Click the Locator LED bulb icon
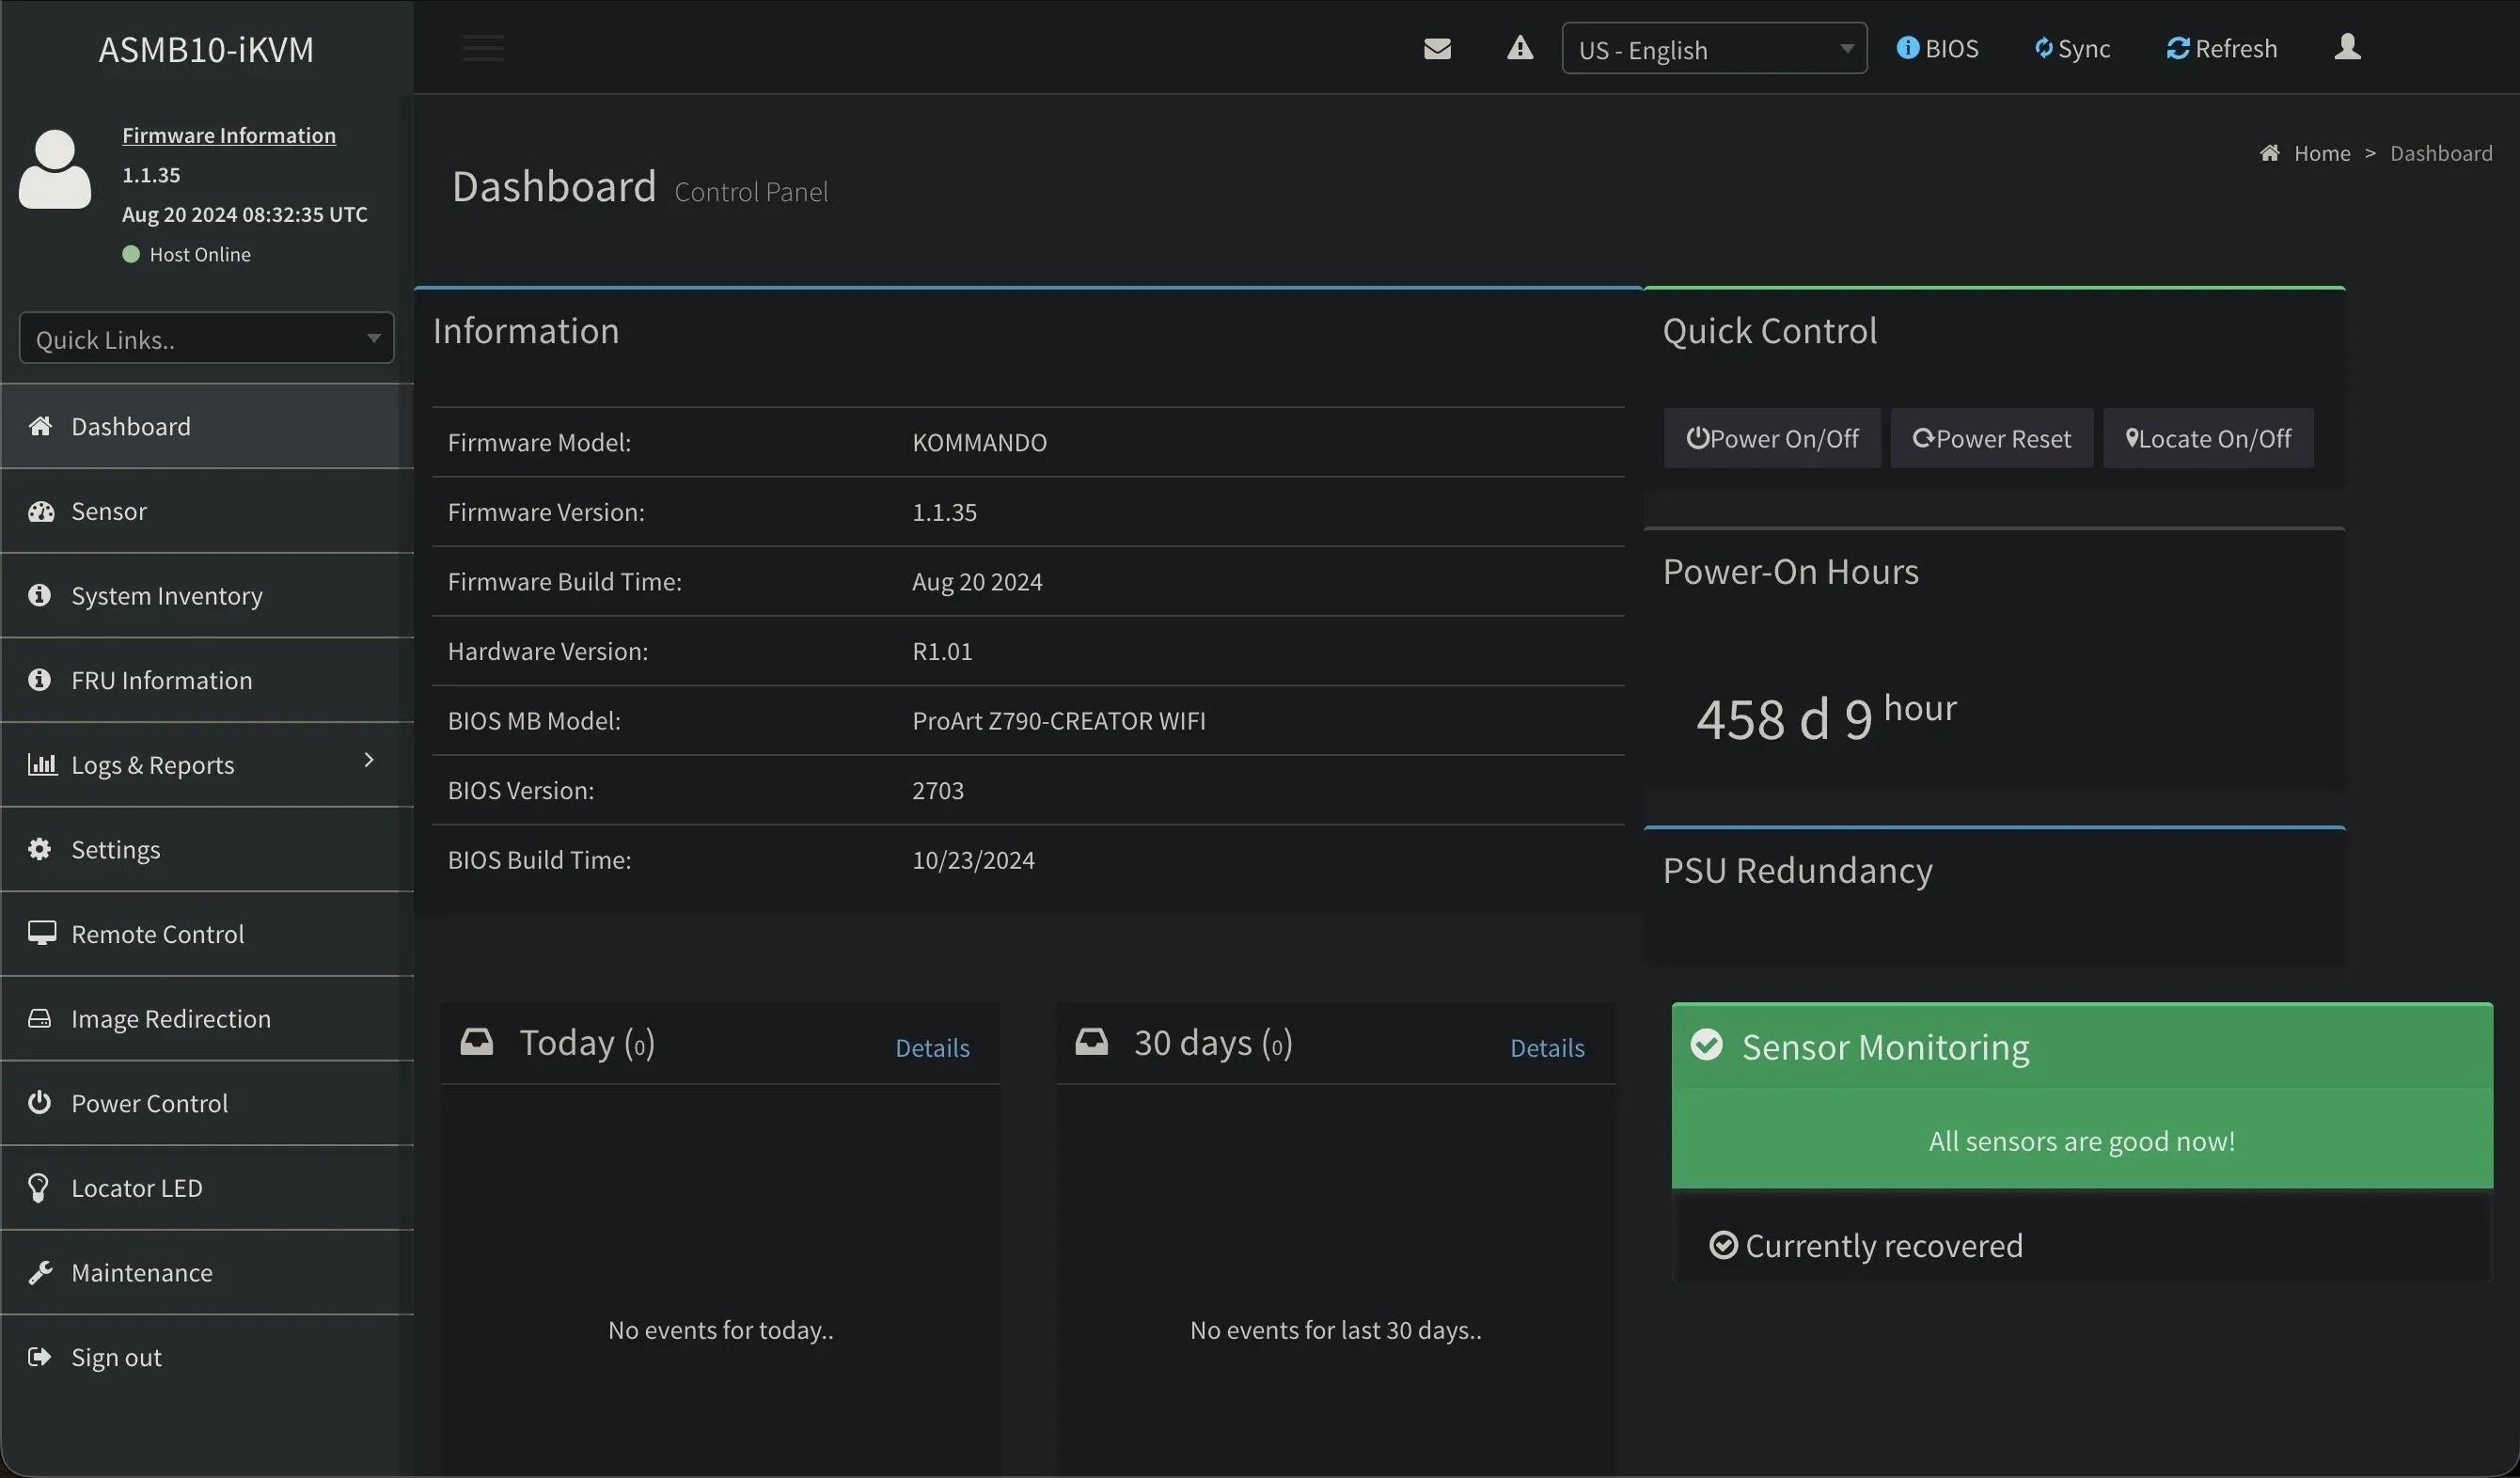Viewport: 2520px width, 1478px height. 38,1188
